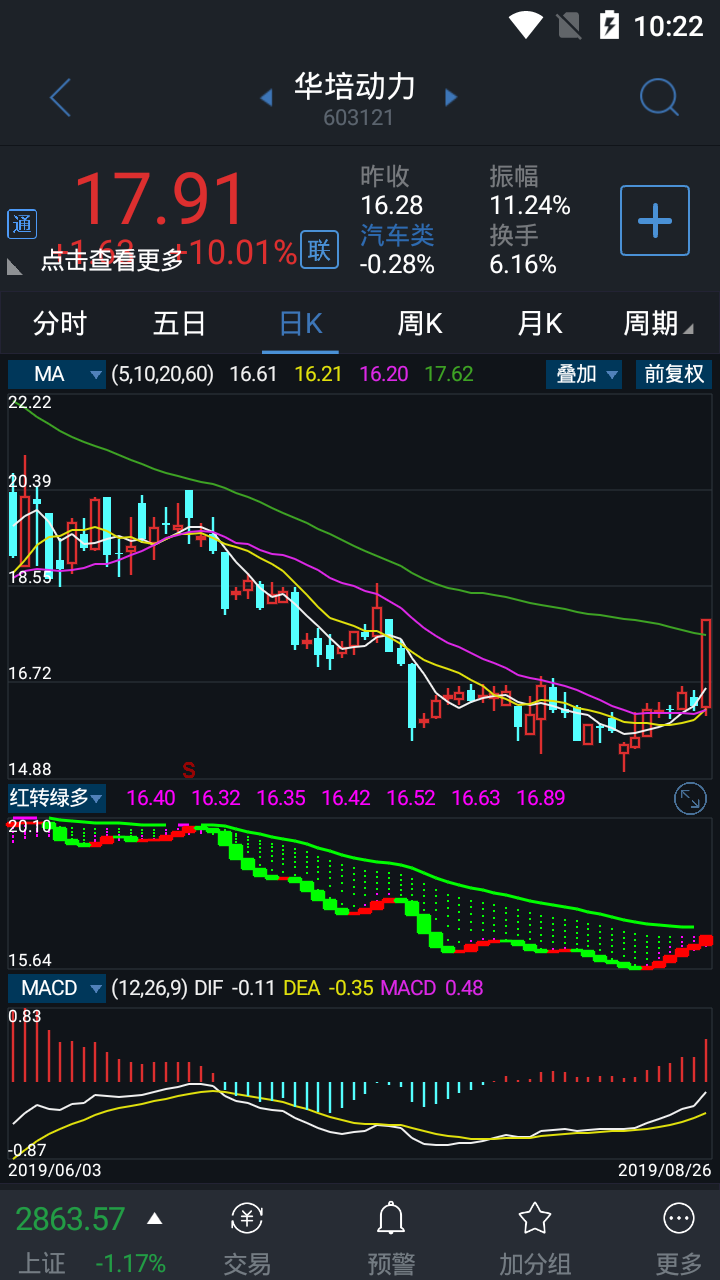Open 红转绿多 indicator dropdown
The width and height of the screenshot is (720, 1280).
pyautogui.click(x=57, y=798)
